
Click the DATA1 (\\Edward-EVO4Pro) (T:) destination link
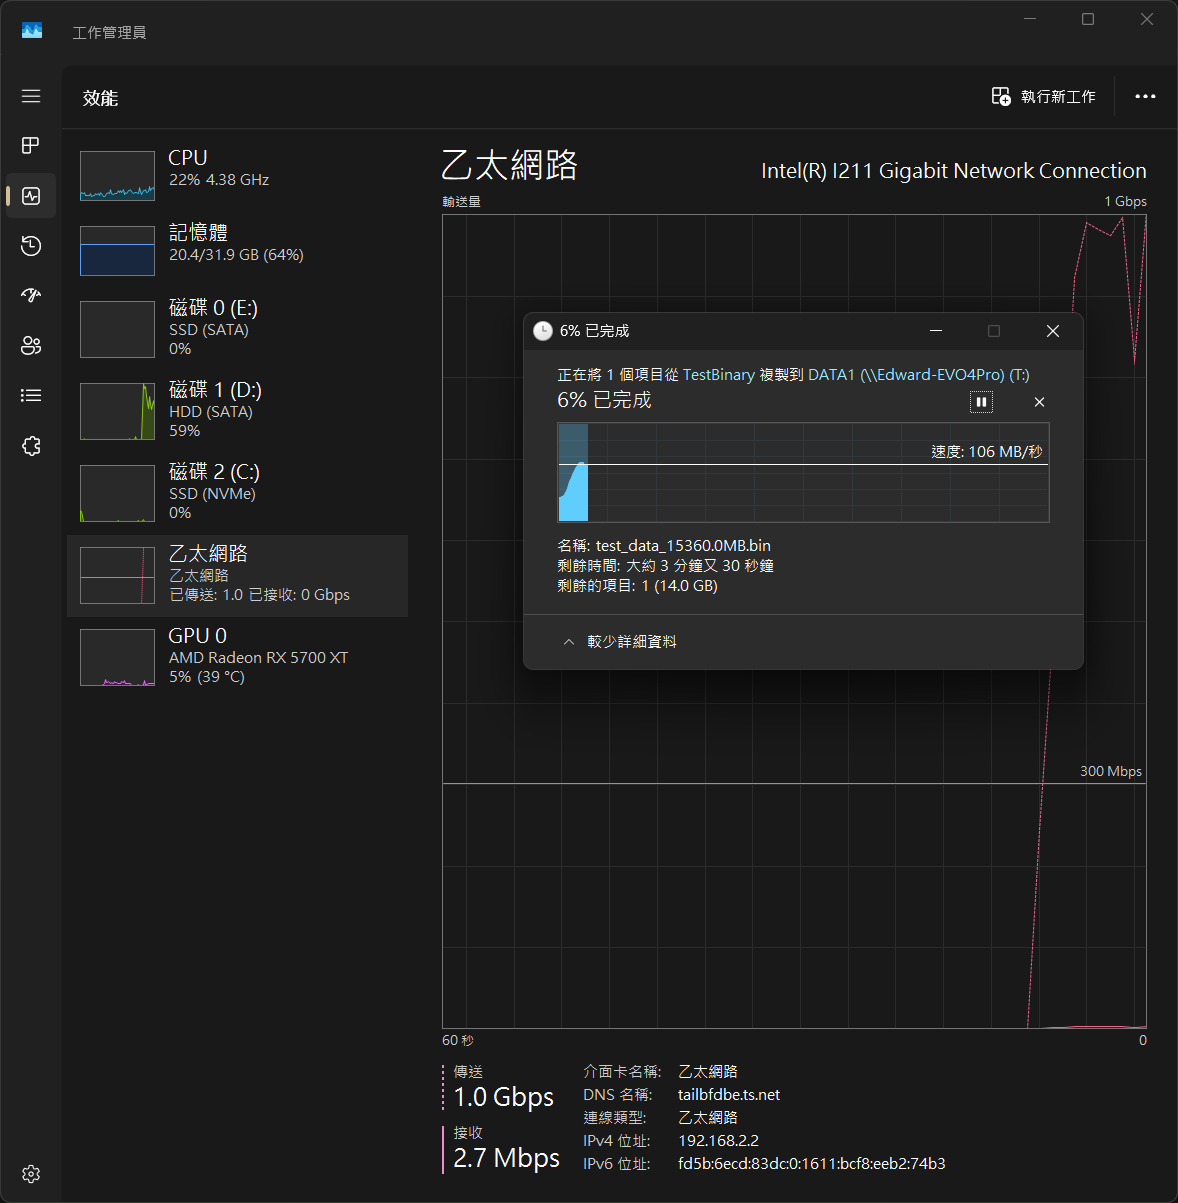coord(918,375)
